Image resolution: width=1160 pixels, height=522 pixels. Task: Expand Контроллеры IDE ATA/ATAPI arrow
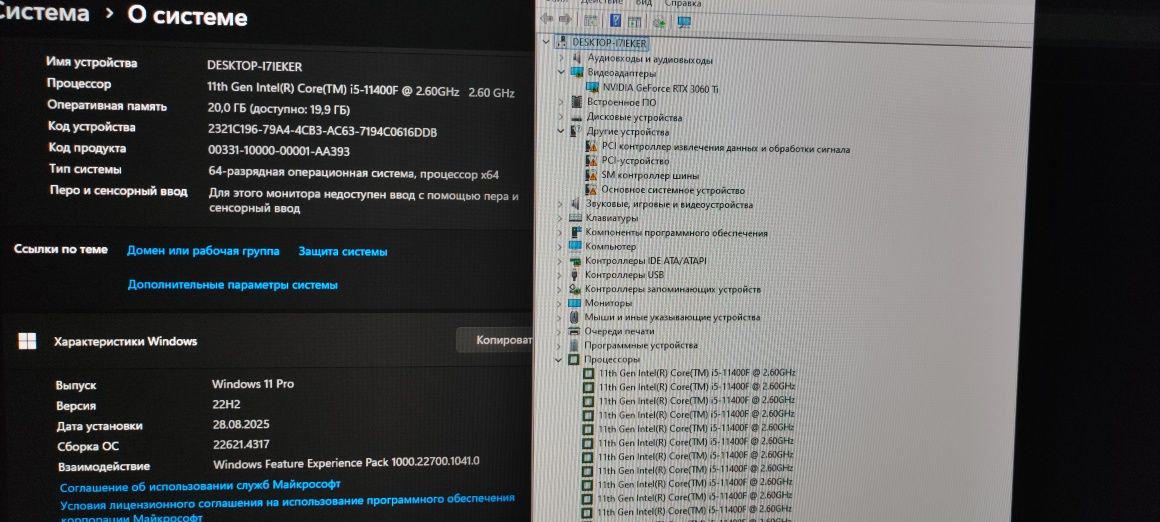(560, 261)
